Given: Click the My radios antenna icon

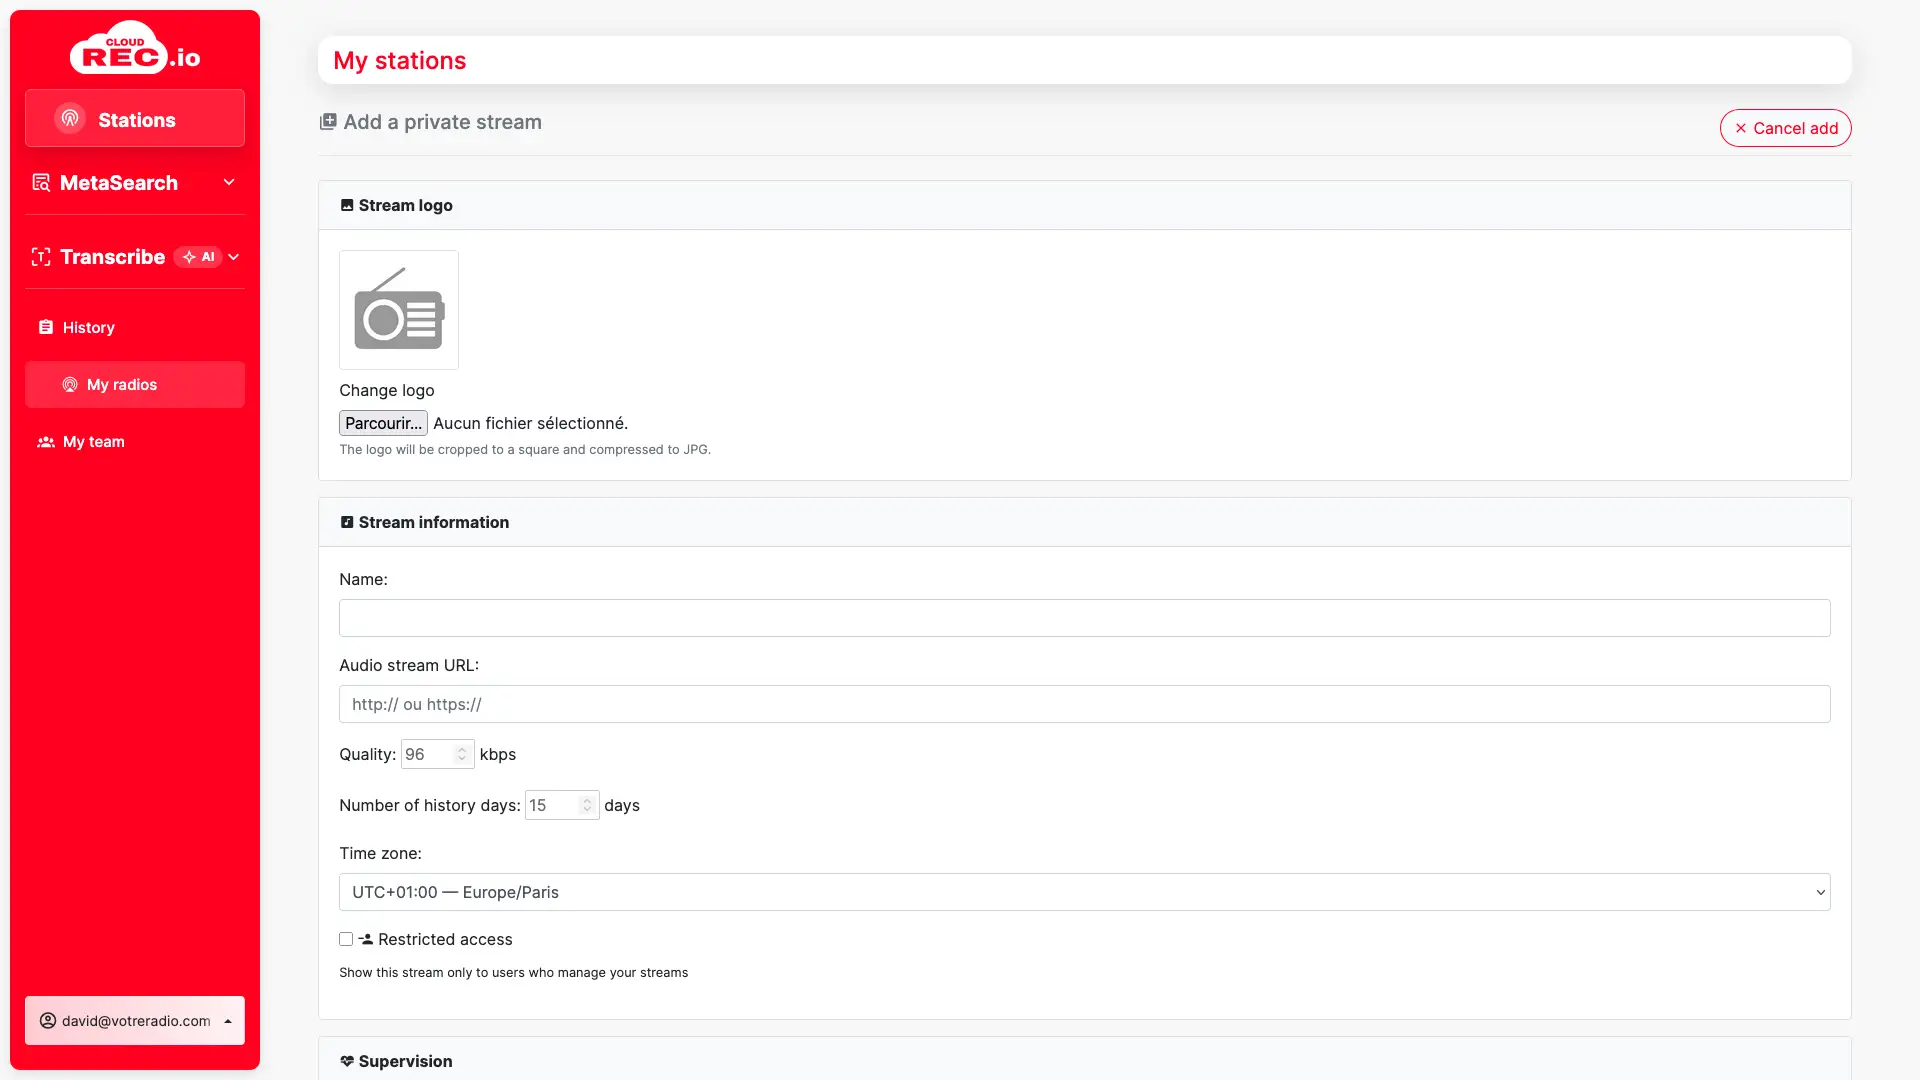Looking at the screenshot, I should (x=70, y=385).
